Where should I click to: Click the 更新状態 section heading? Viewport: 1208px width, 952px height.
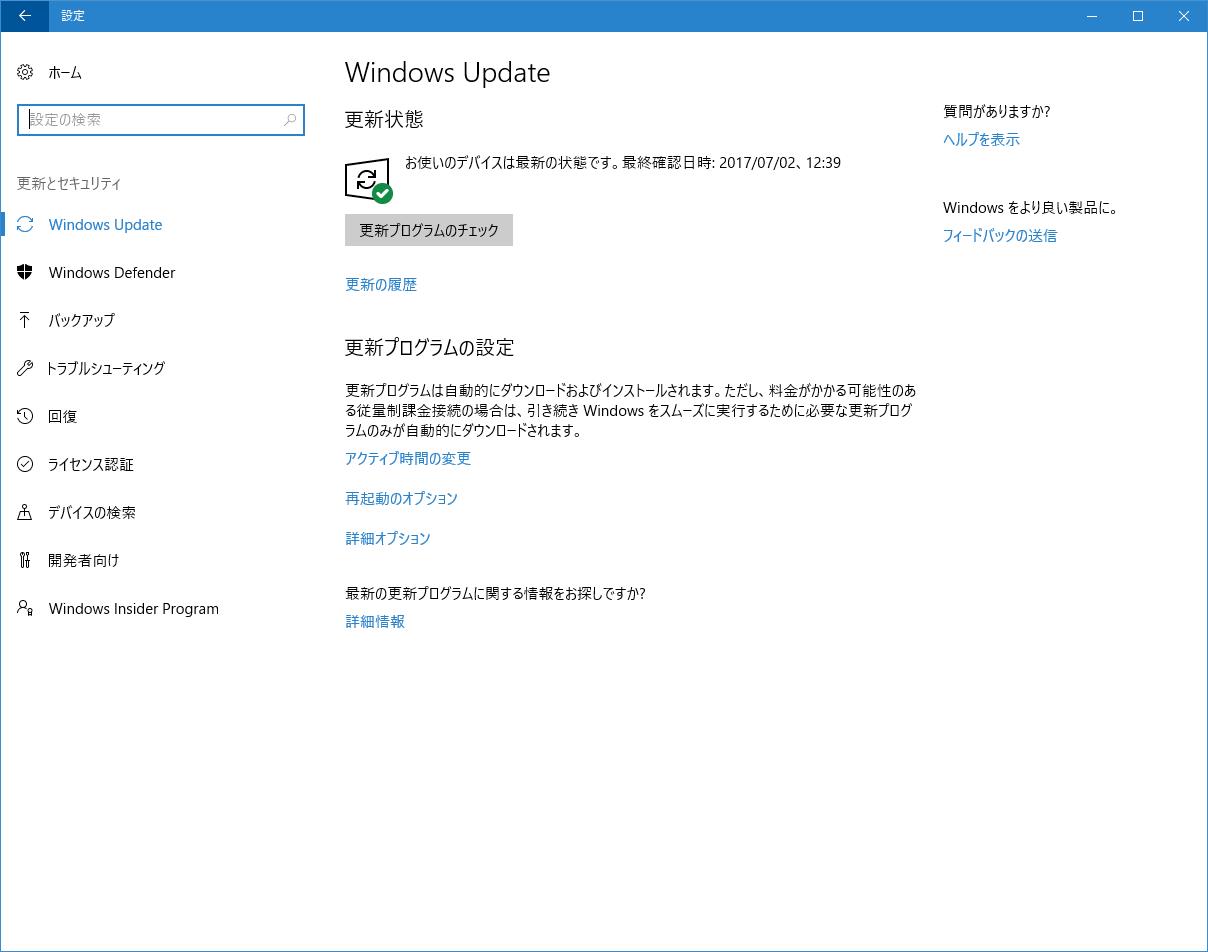coord(384,120)
